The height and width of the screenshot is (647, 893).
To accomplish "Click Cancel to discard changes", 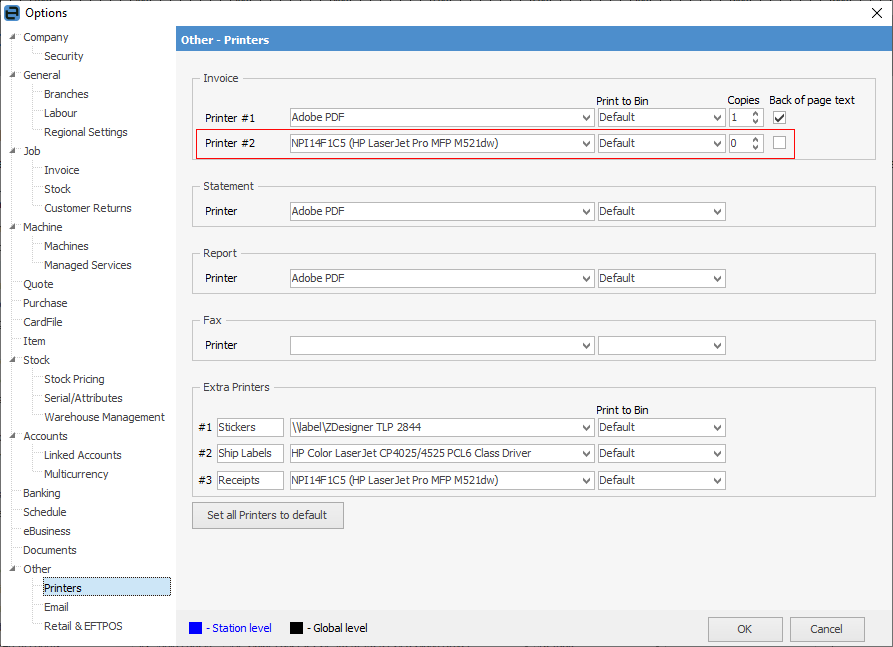I will [x=826, y=629].
